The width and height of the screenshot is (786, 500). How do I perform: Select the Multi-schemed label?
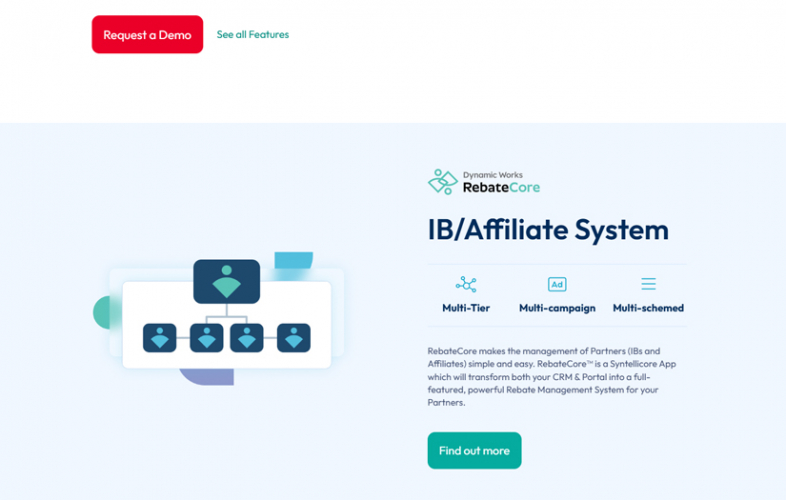pos(648,308)
